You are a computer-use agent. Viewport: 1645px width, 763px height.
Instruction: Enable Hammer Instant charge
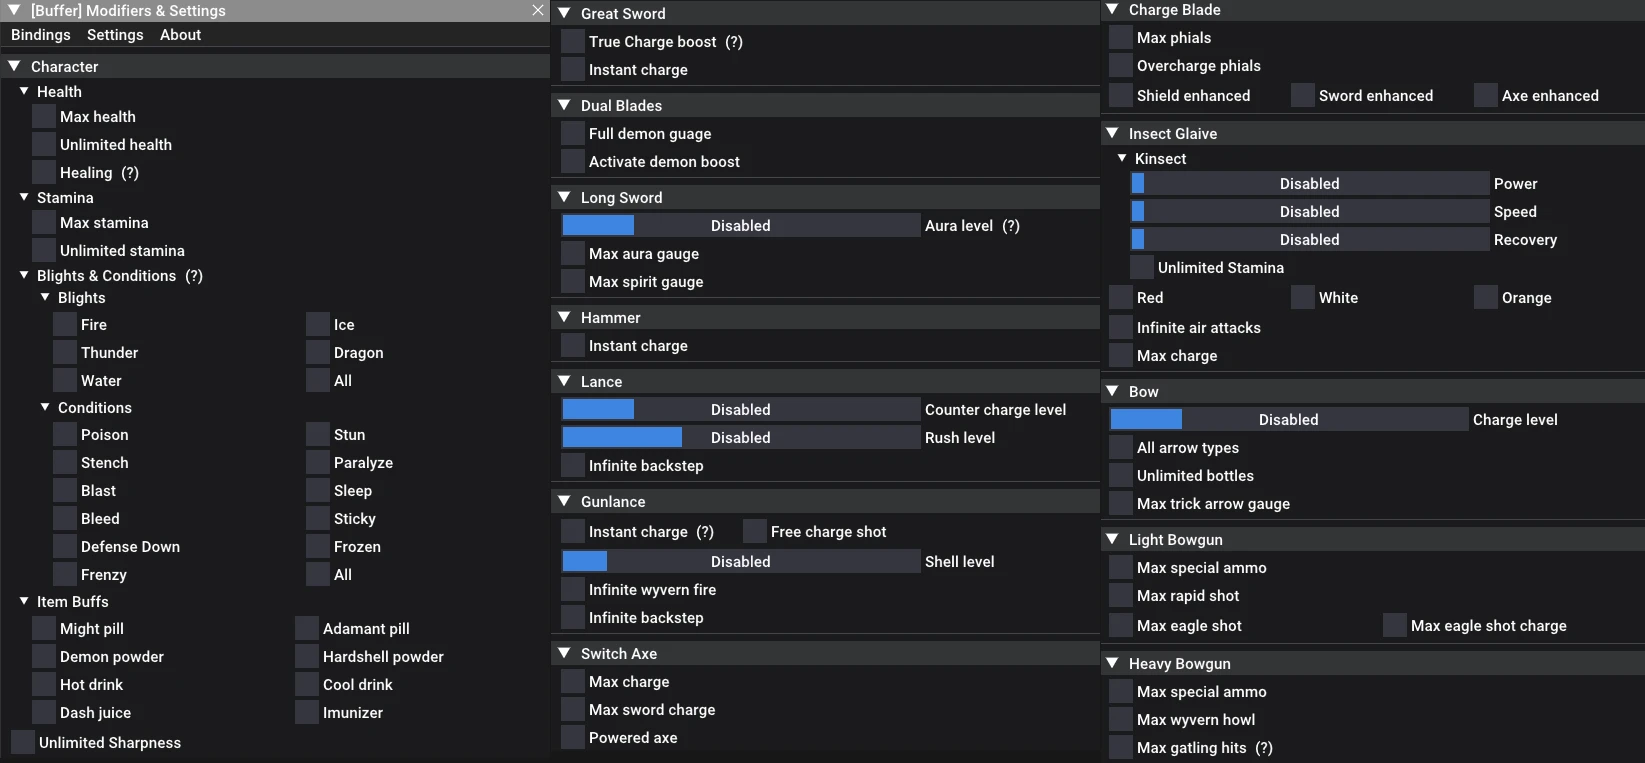[573, 345]
